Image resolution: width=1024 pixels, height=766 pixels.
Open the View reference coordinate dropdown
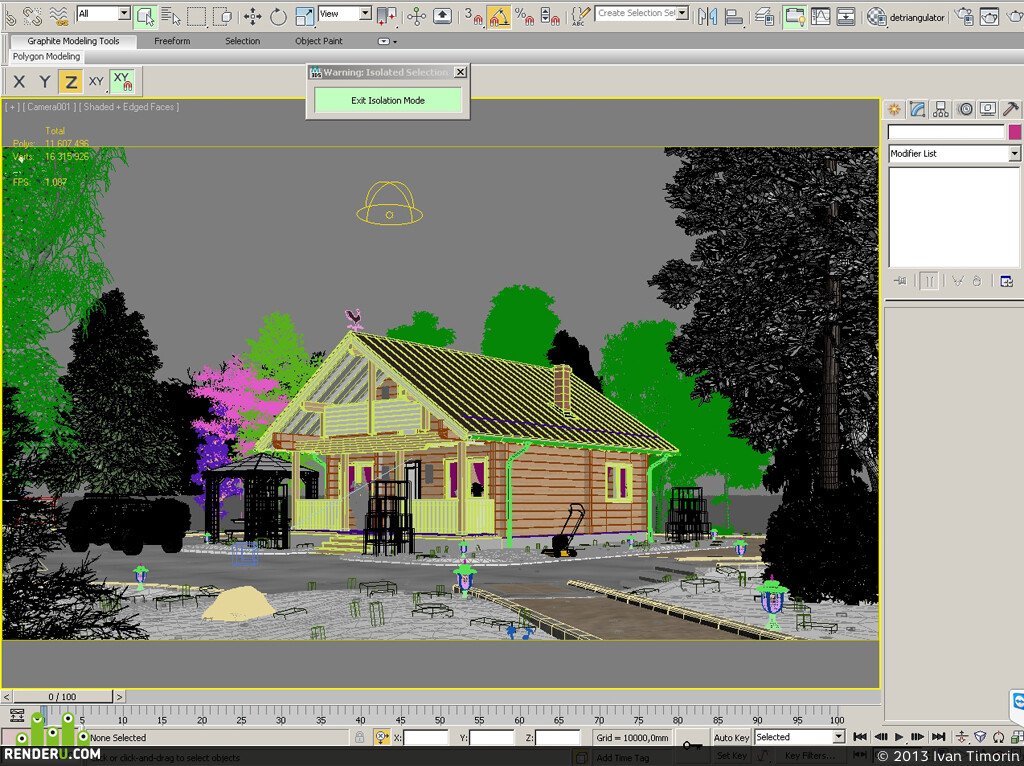pyautogui.click(x=344, y=13)
